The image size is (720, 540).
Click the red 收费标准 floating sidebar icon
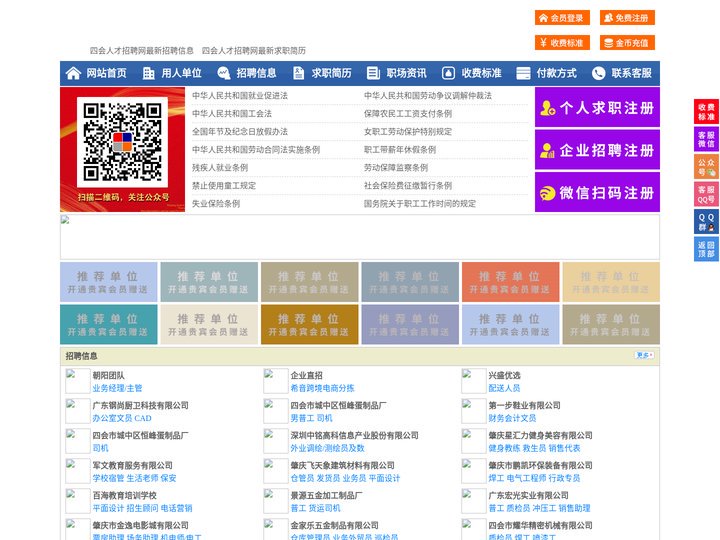(706, 112)
